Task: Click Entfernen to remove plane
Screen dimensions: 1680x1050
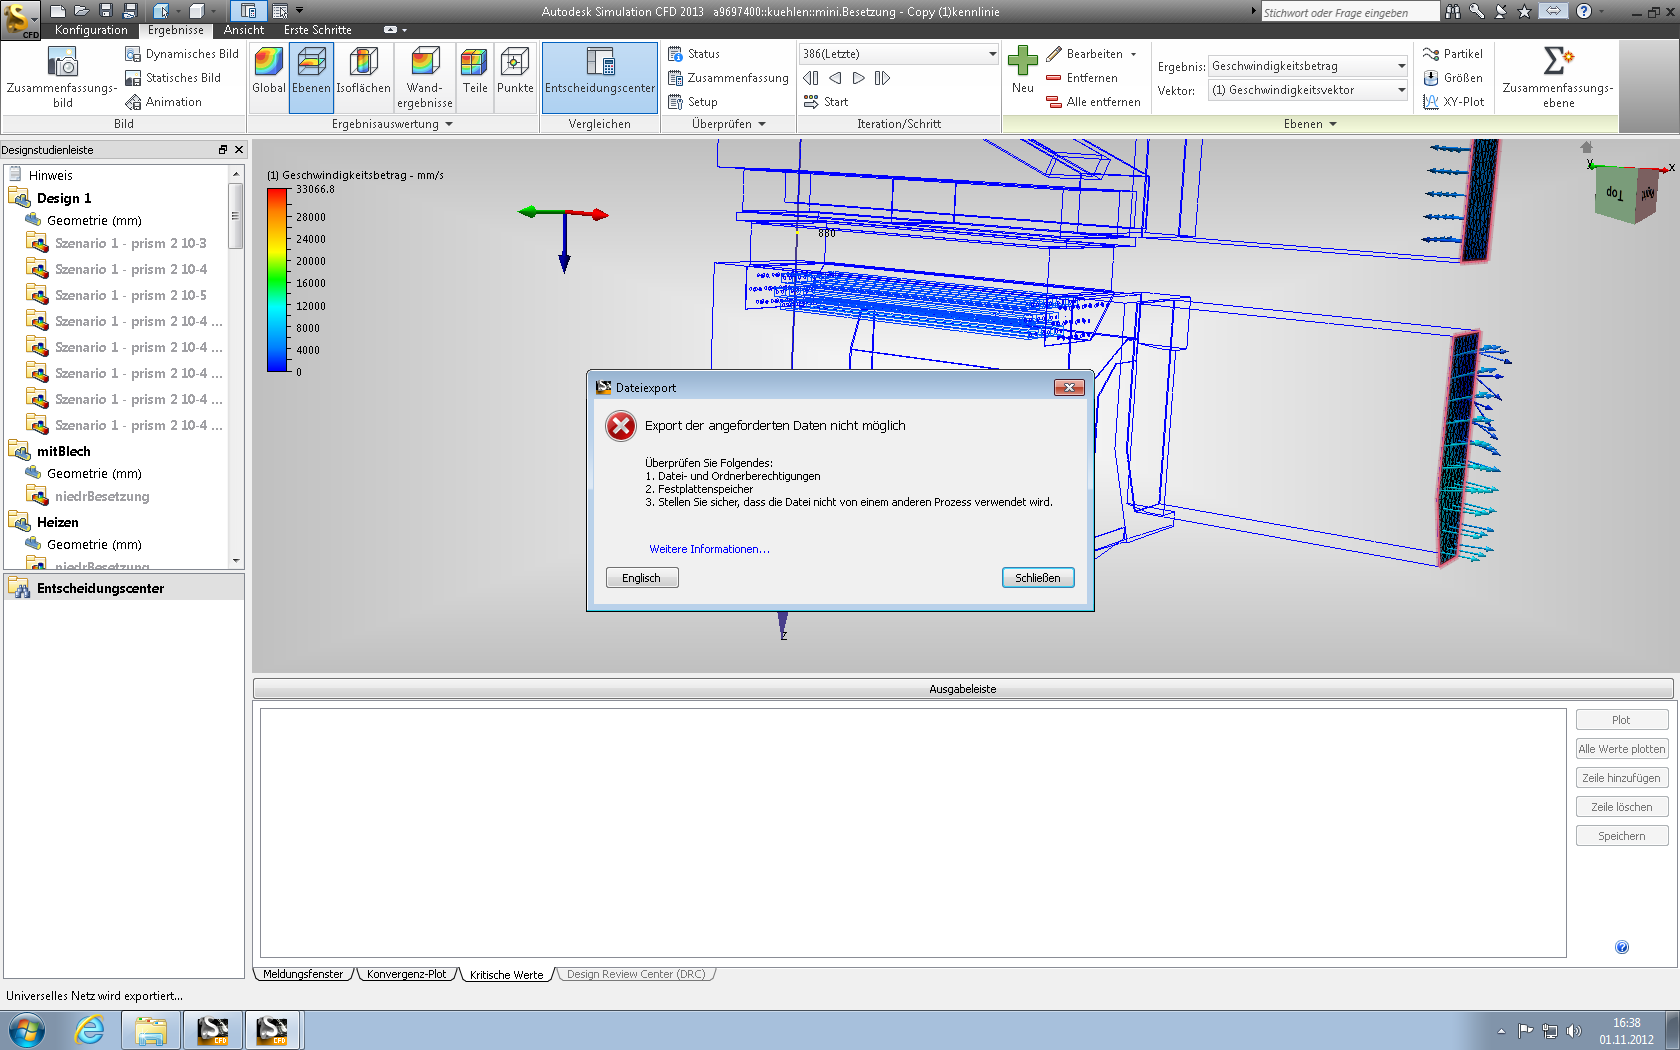Action: [1082, 78]
